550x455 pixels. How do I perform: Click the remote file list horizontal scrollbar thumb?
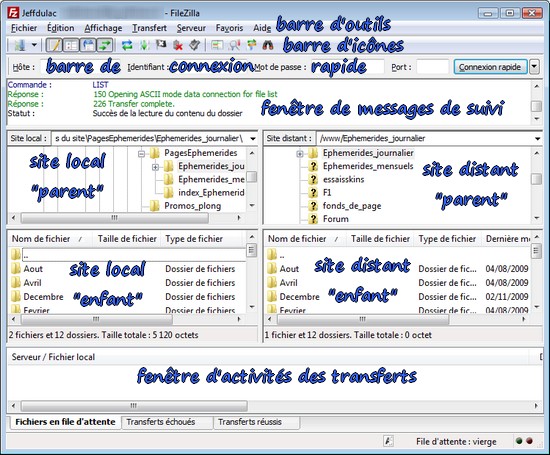tap(363, 319)
